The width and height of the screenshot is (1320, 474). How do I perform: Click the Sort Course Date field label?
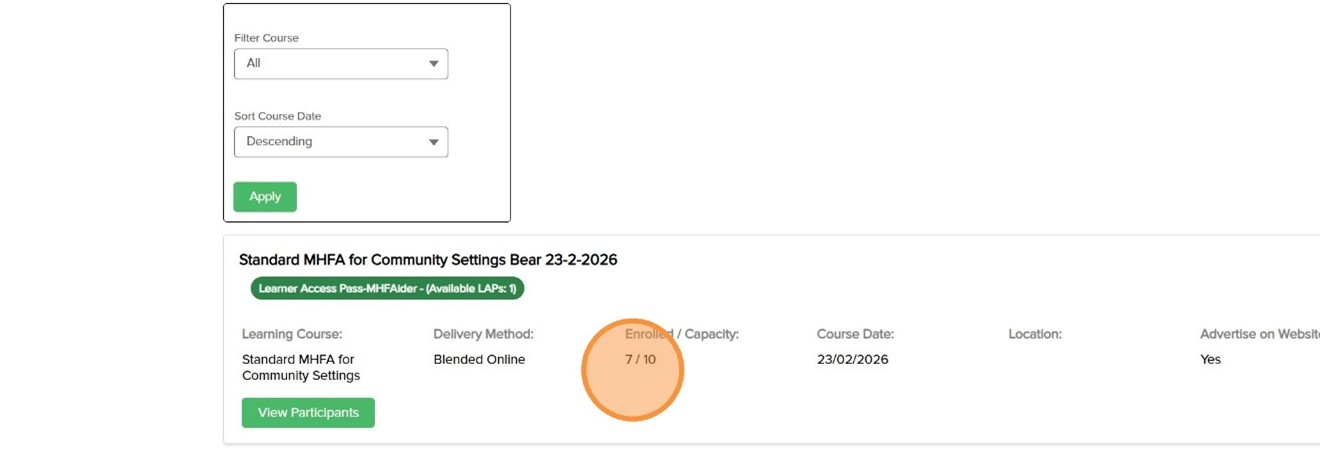pyautogui.click(x=277, y=116)
